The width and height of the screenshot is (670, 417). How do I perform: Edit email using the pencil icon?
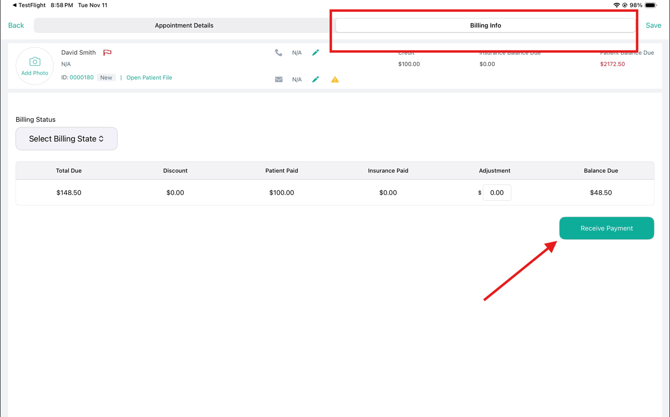point(316,79)
